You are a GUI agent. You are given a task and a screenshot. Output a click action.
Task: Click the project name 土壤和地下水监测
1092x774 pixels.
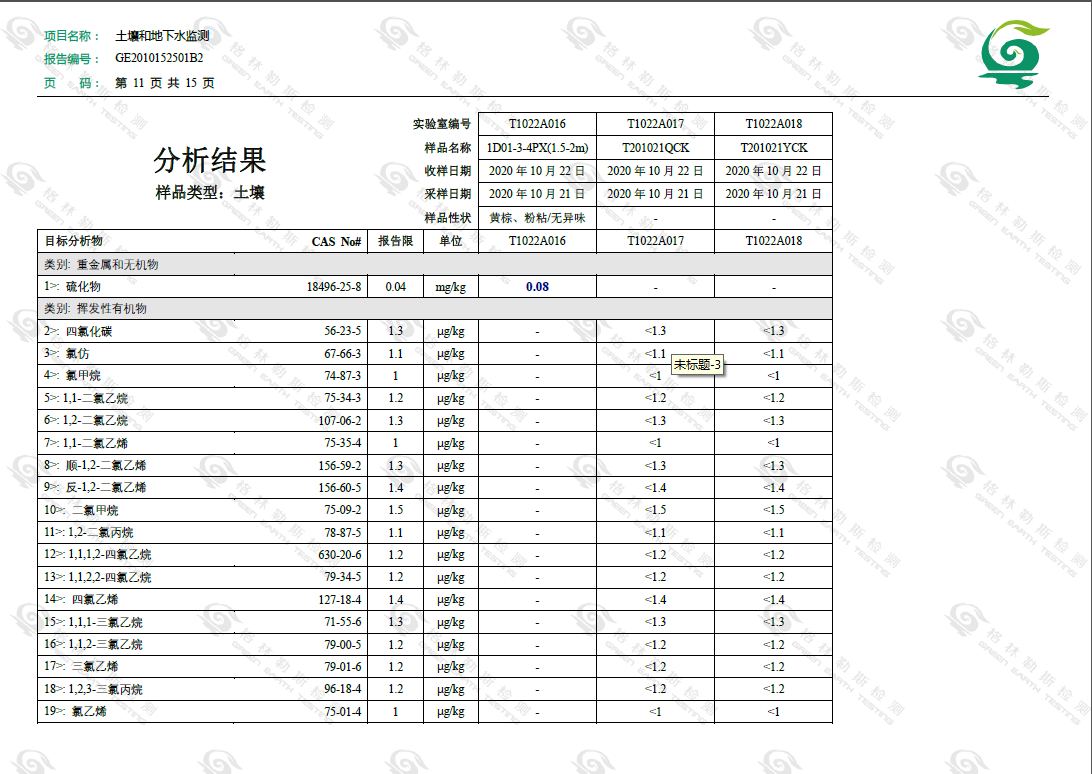pos(162,35)
